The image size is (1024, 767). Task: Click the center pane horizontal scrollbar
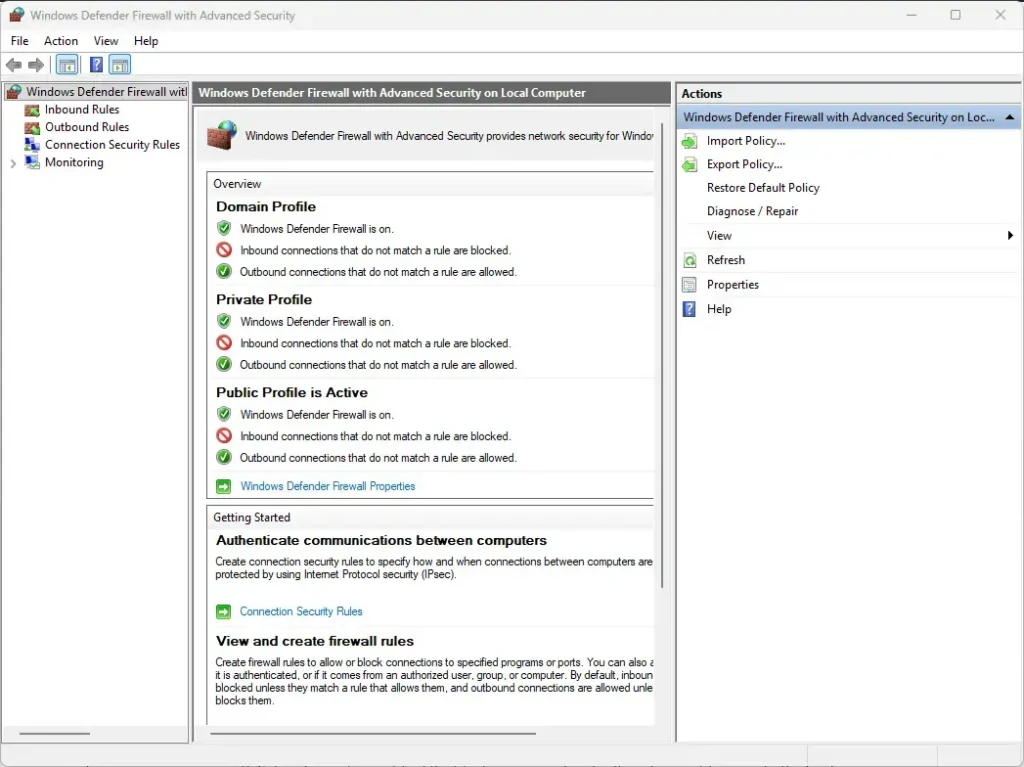pyautogui.click(x=373, y=733)
